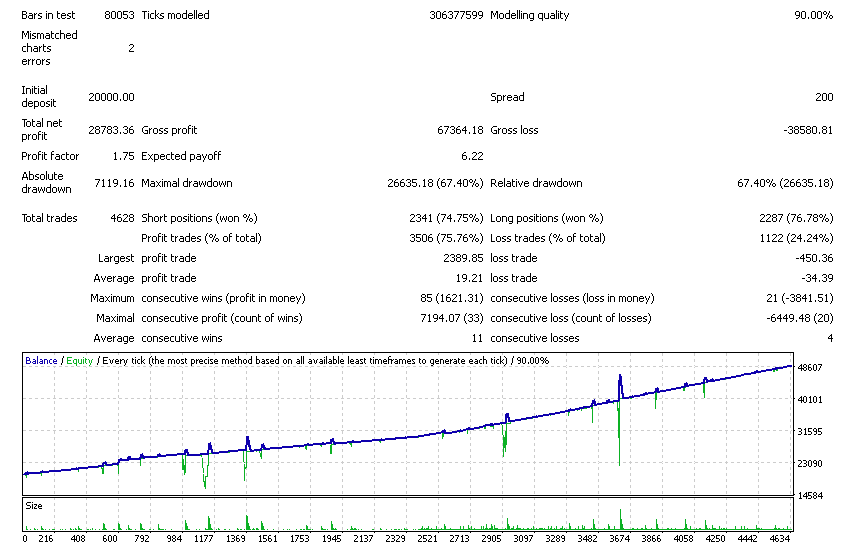
Task: Click the 1177 tick on the horizontal axis
Action: coord(205,538)
